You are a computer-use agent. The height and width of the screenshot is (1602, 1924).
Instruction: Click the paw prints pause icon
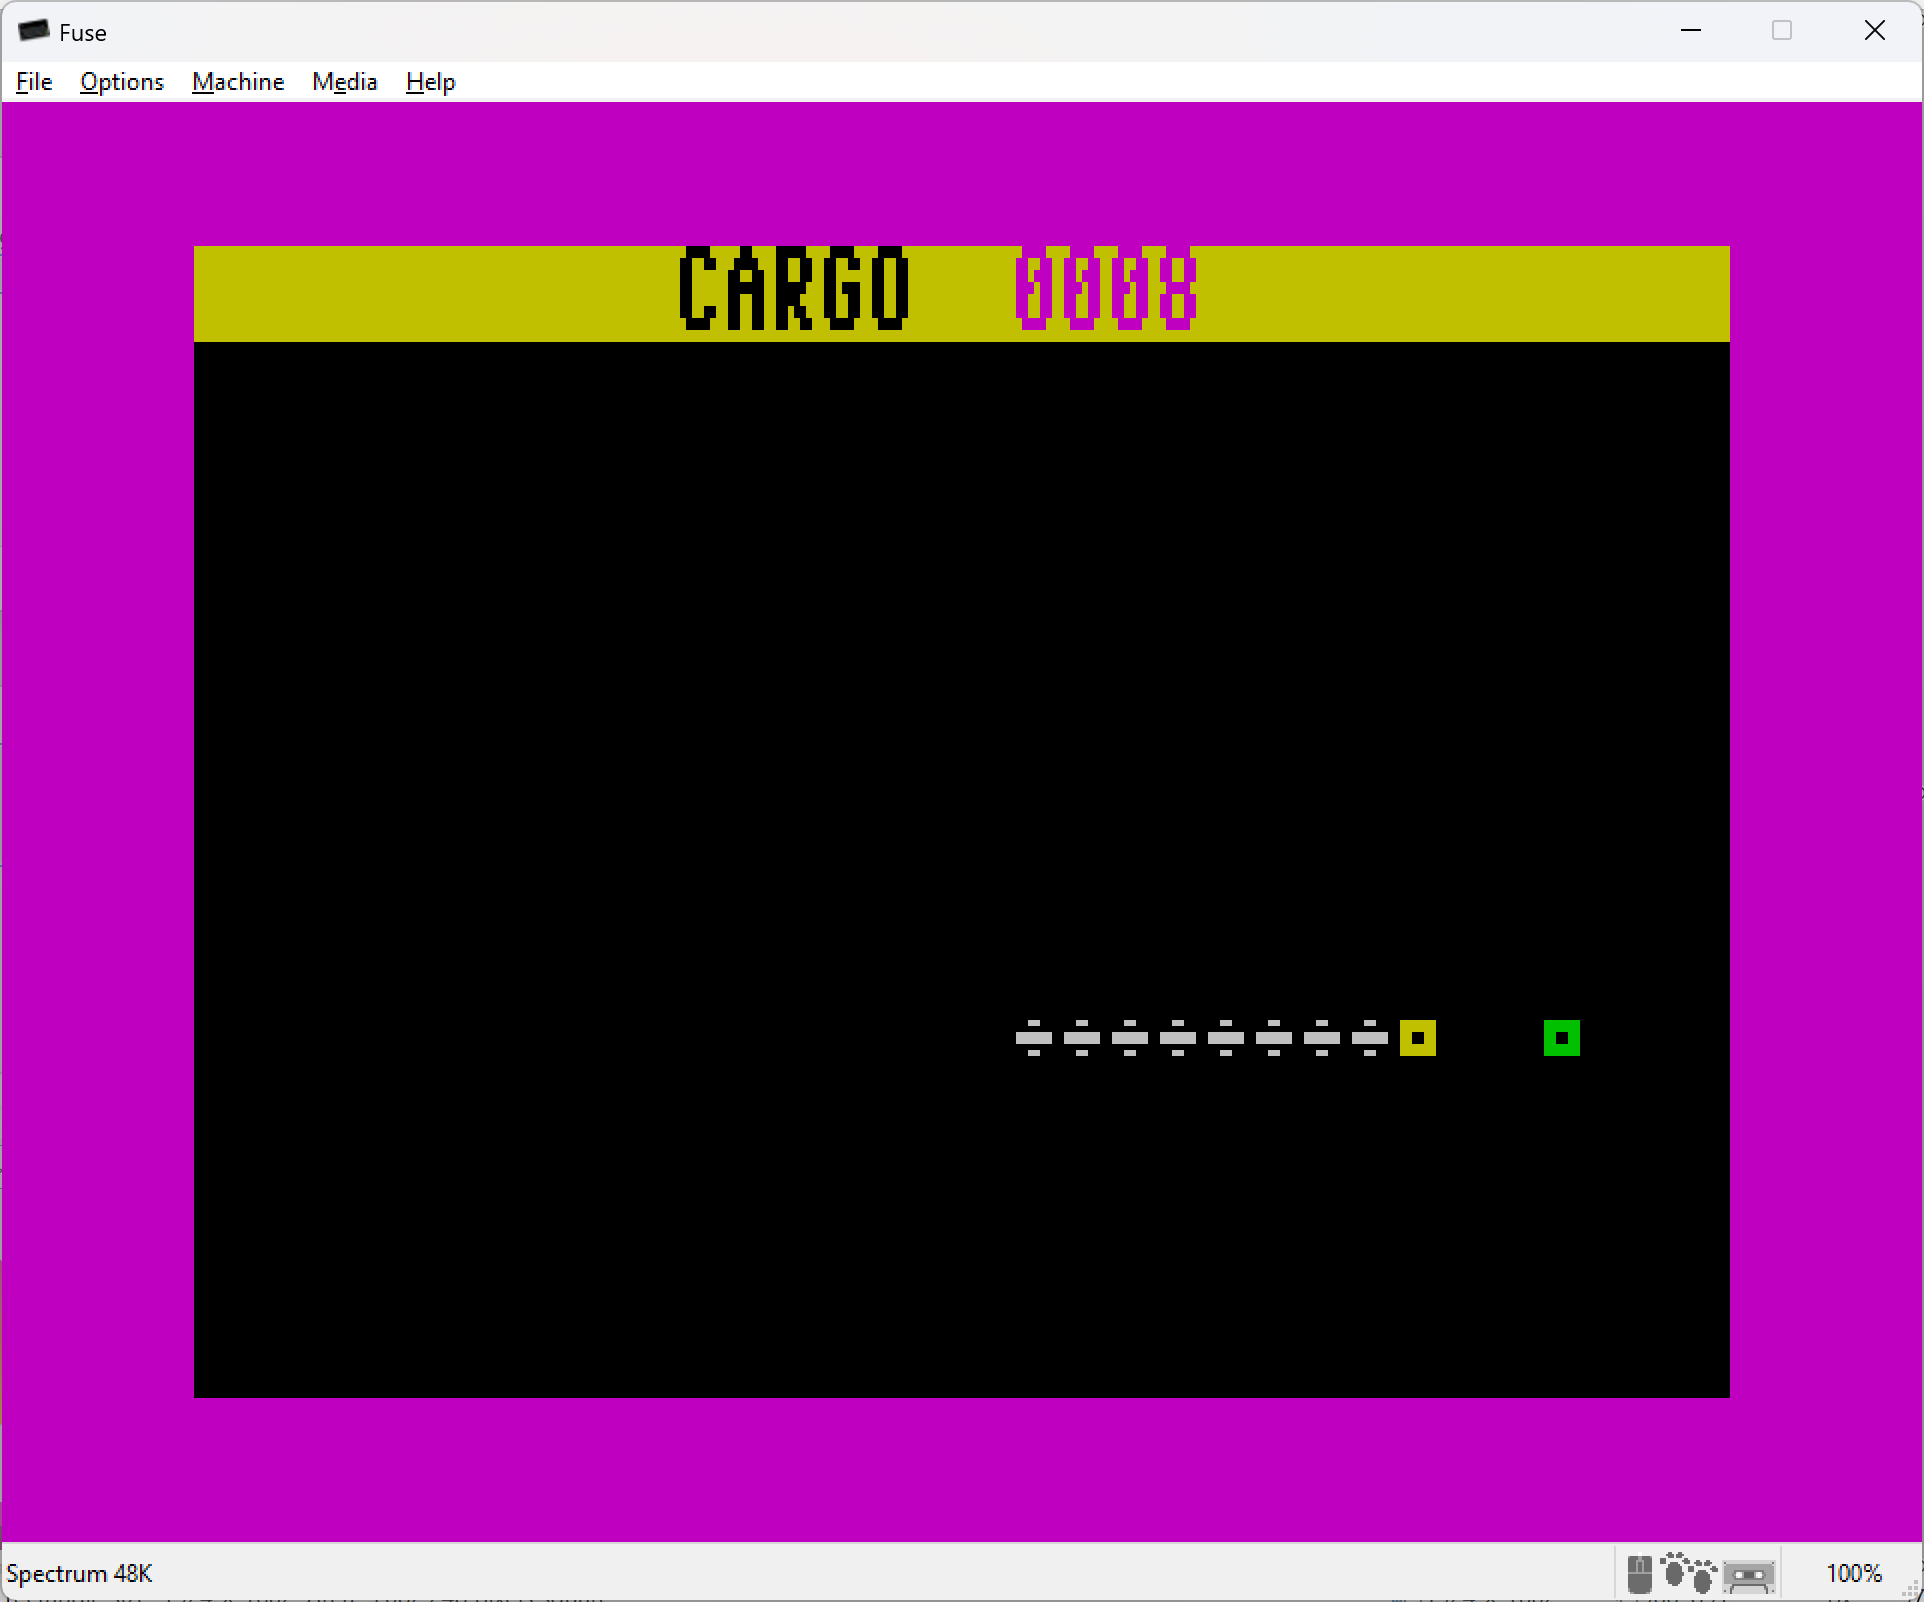(1689, 1573)
